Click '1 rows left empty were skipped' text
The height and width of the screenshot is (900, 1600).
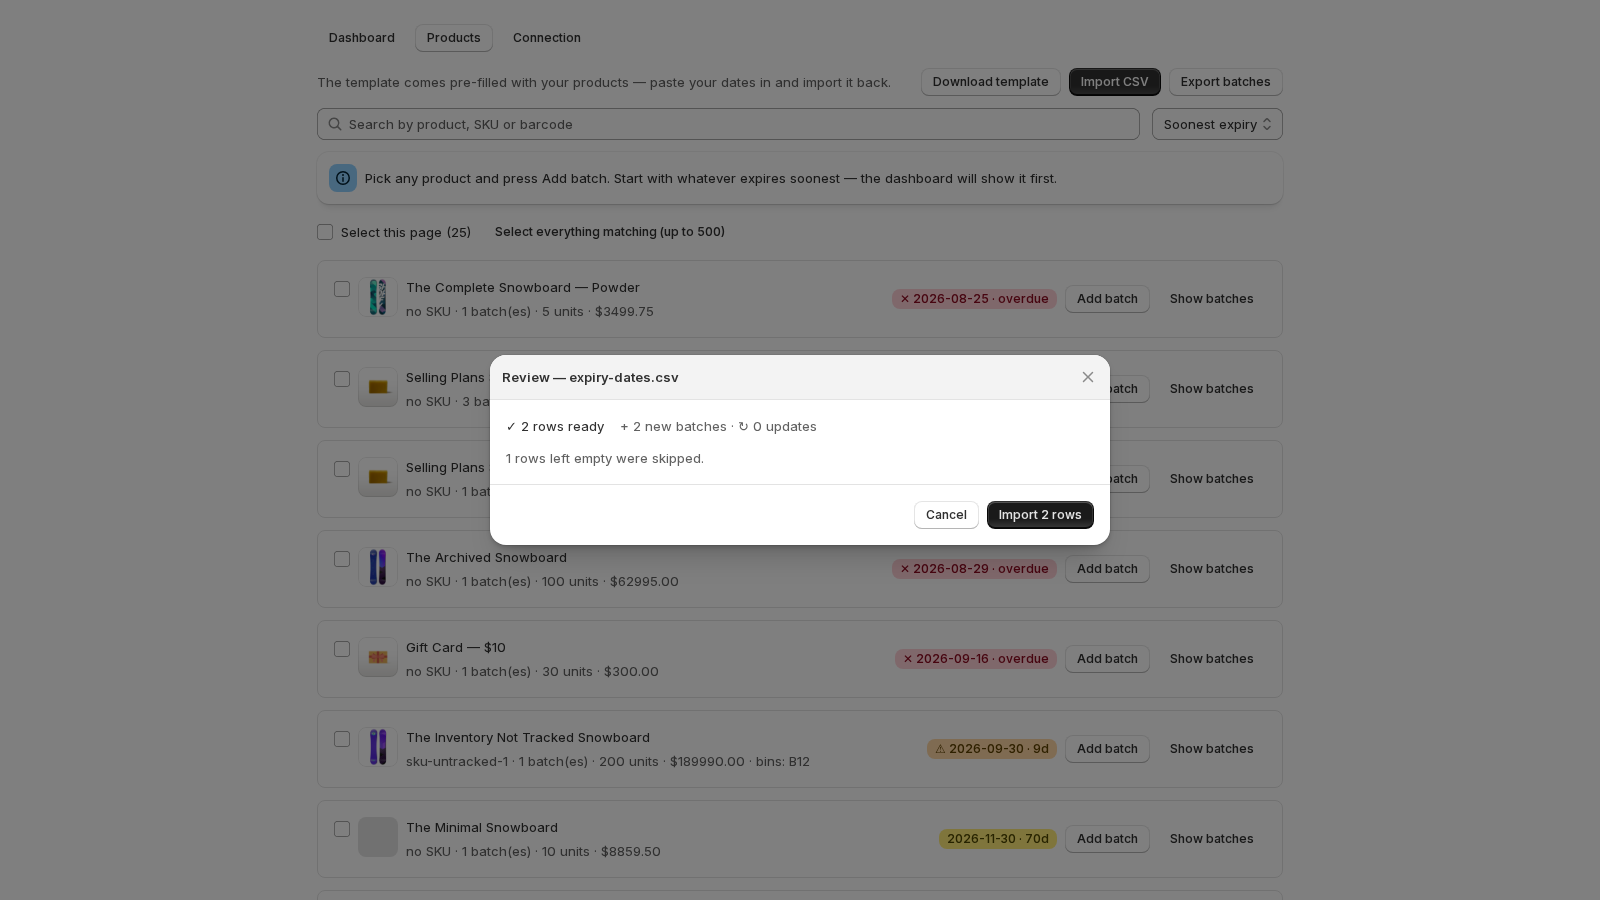click(x=605, y=459)
